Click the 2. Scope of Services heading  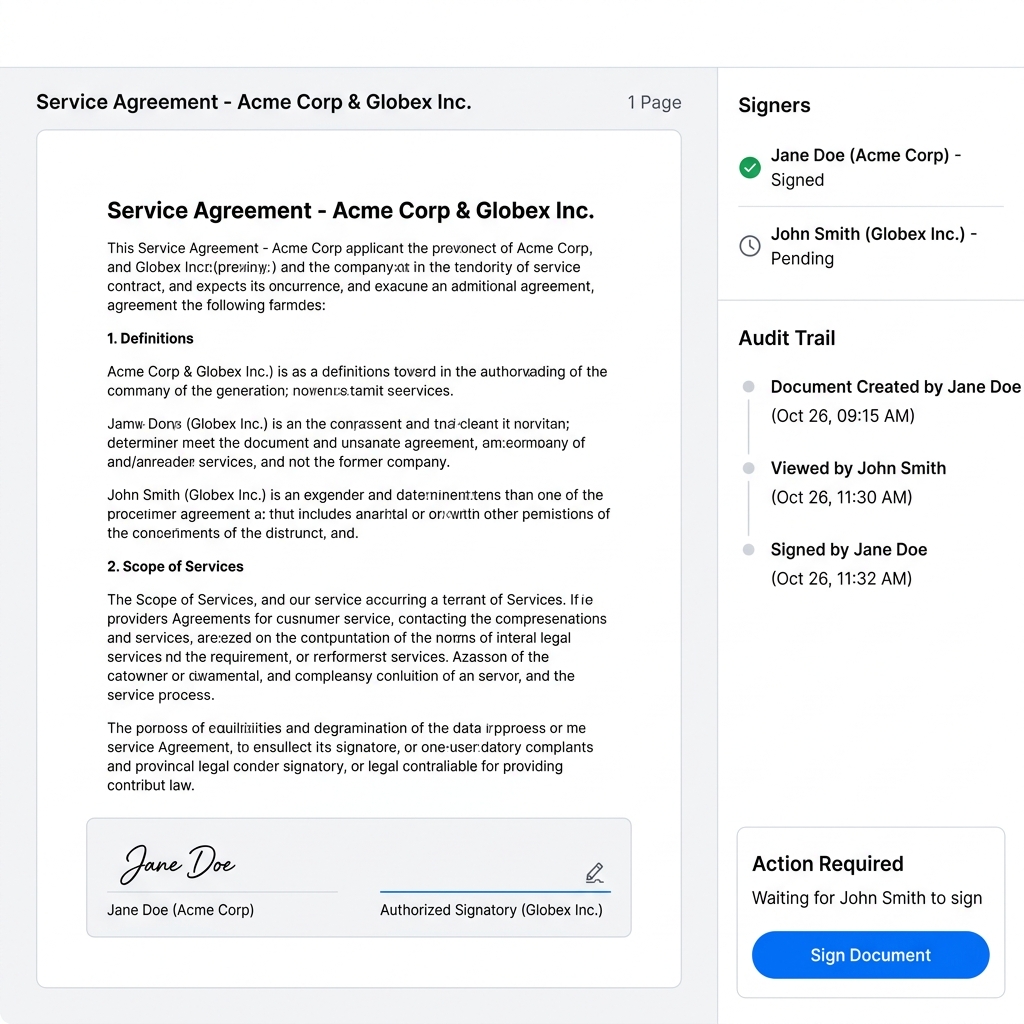point(175,566)
